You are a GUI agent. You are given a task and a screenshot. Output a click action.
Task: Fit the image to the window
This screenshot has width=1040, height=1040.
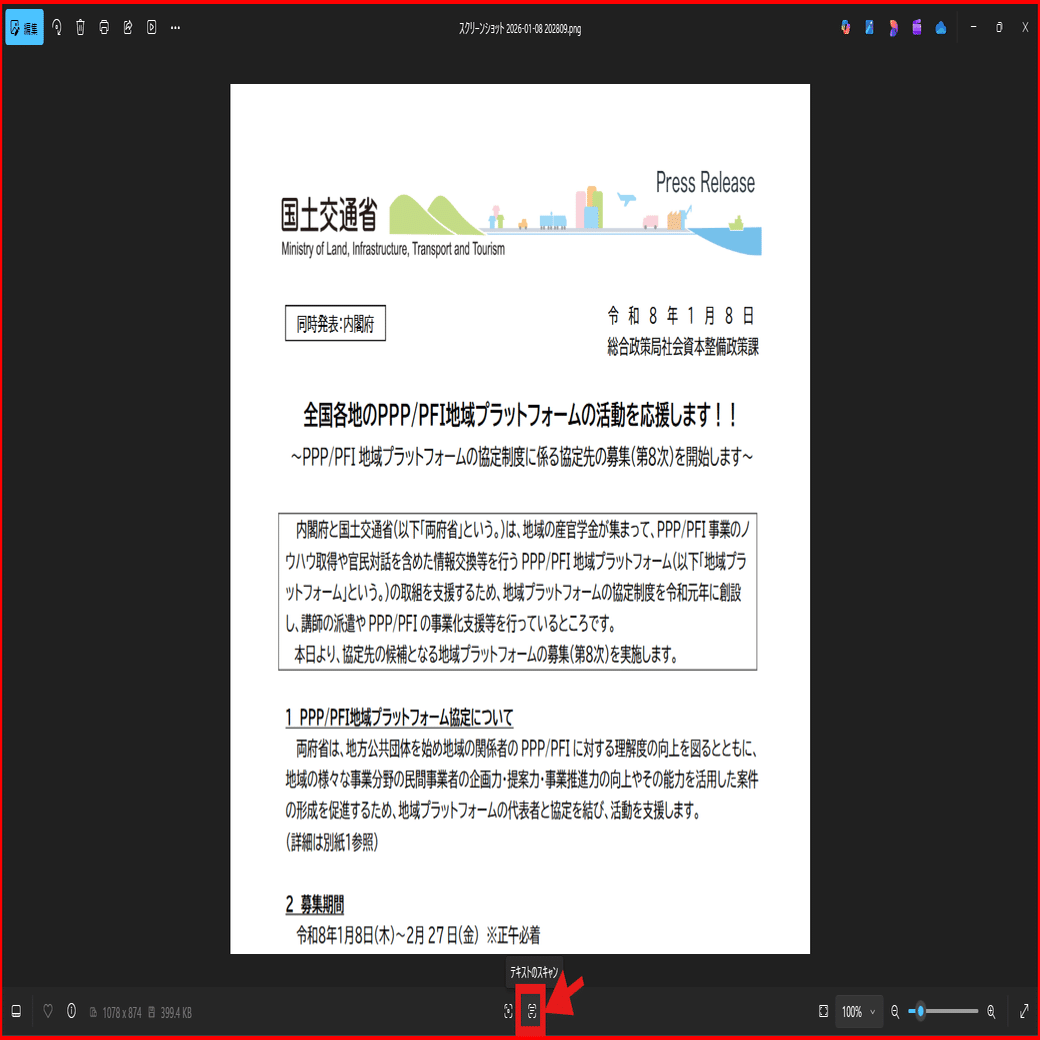tap(823, 1011)
